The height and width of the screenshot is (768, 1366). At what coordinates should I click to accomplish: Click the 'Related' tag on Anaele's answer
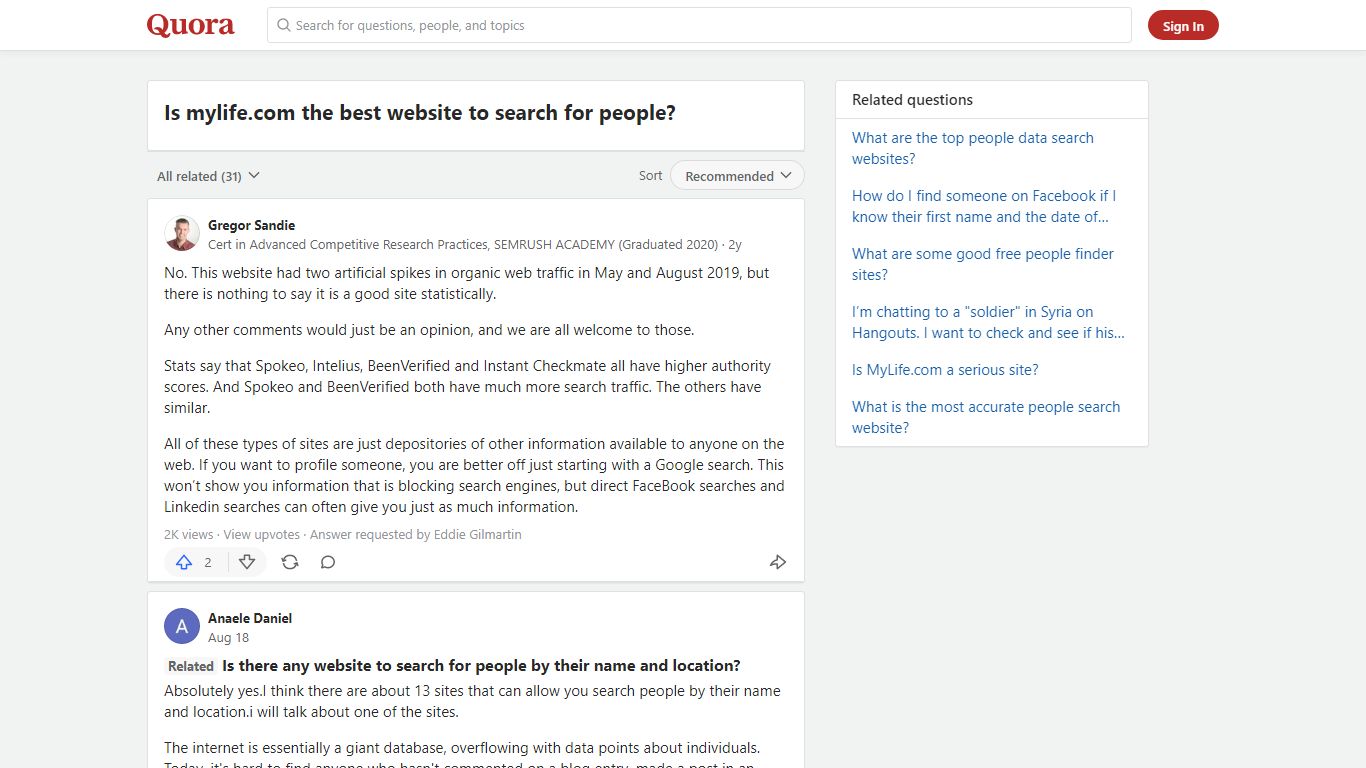(x=191, y=666)
